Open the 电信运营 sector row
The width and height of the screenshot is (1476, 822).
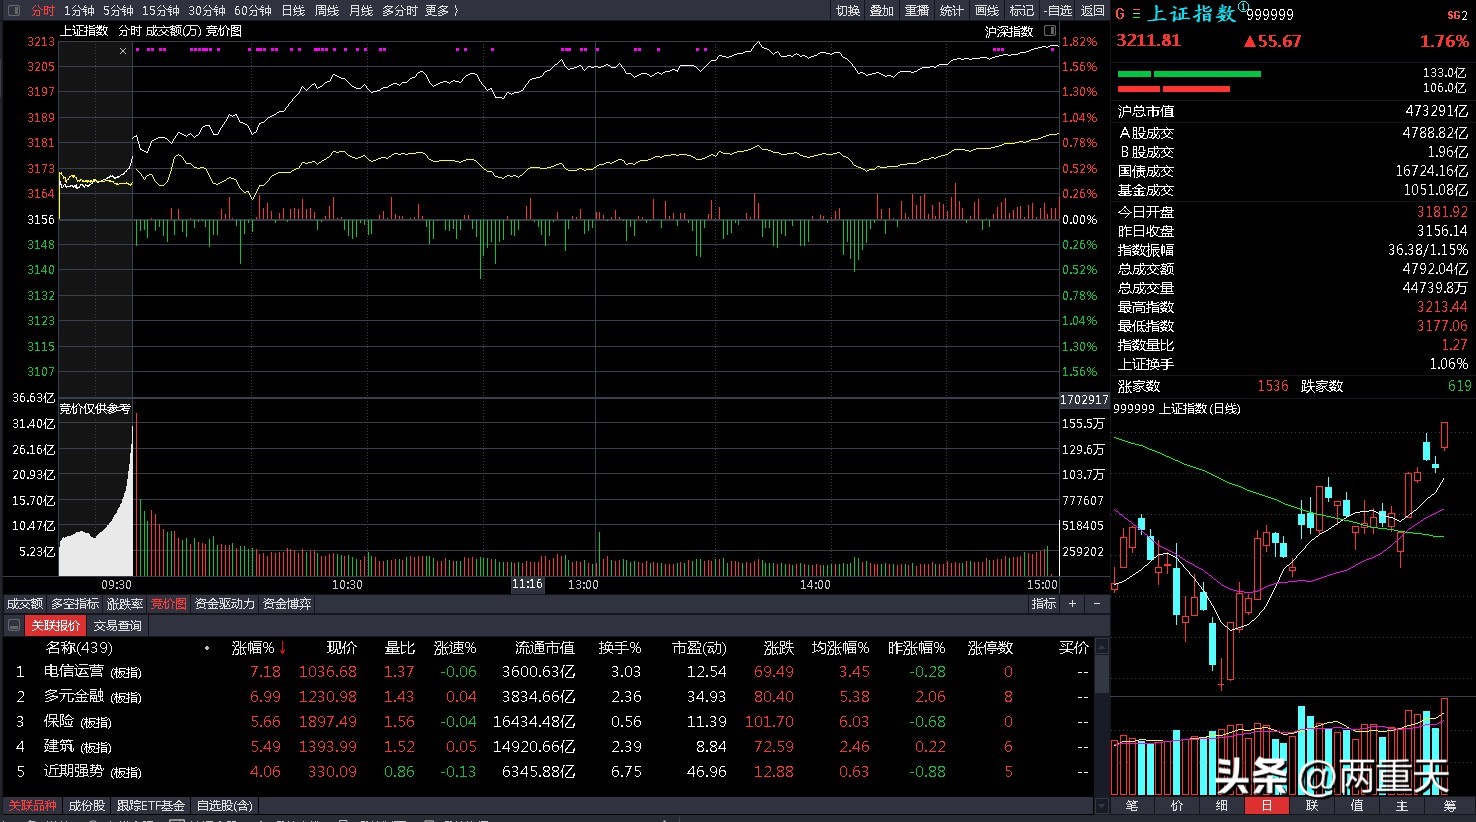(74, 672)
